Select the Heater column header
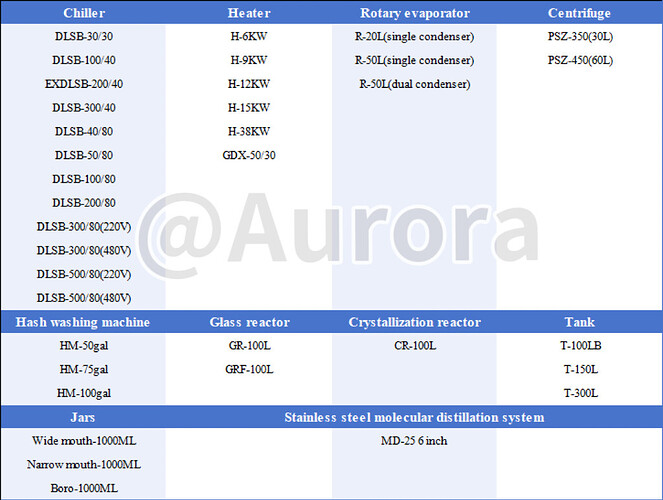 248,13
